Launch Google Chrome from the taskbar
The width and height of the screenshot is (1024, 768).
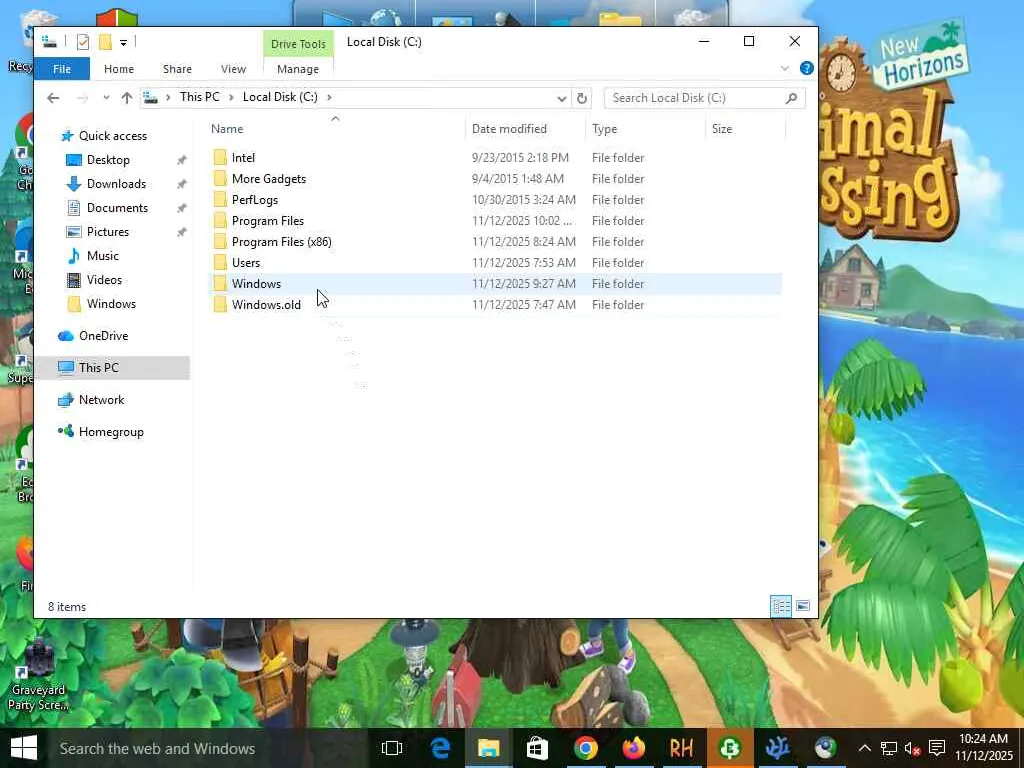(586, 748)
